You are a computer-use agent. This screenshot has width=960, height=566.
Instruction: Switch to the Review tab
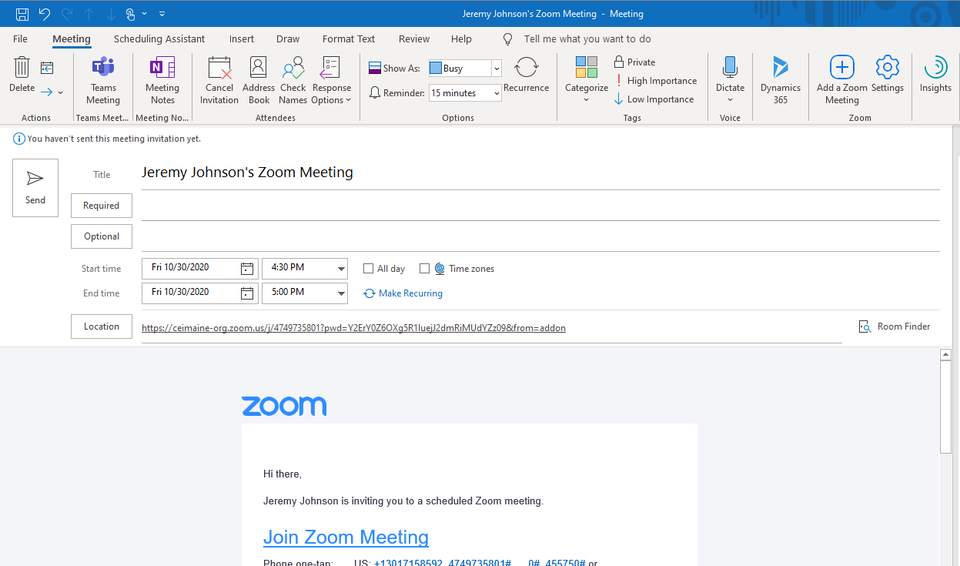pos(414,39)
